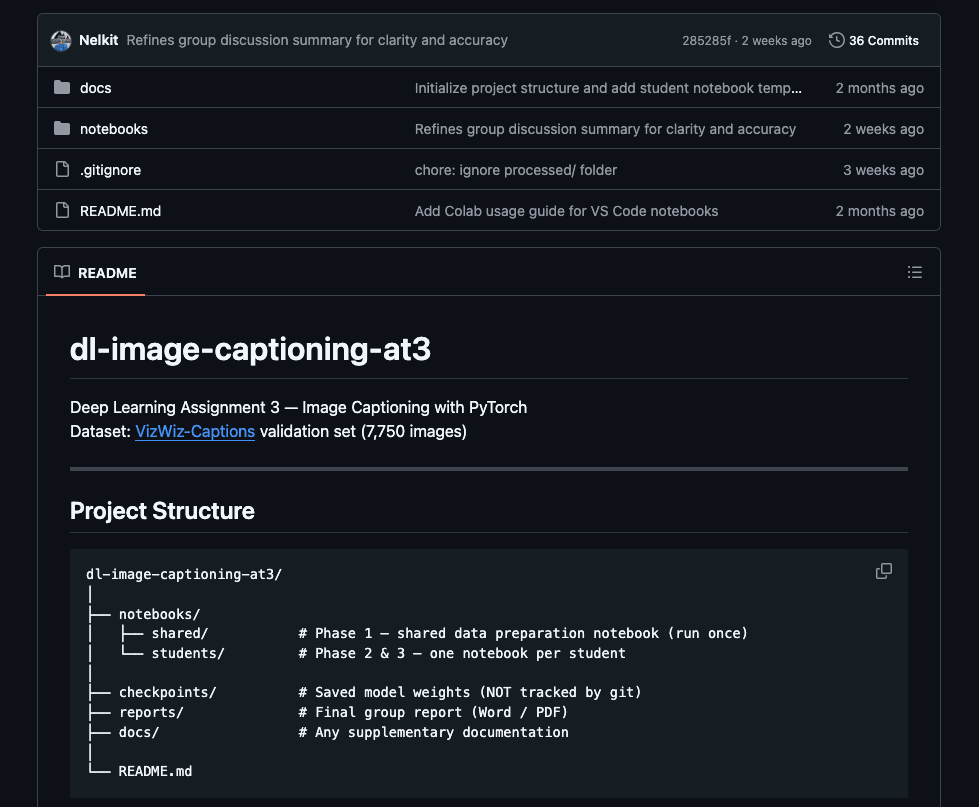The image size is (979, 807).
Task: Open the Nelkit author profile link
Action: (98, 40)
